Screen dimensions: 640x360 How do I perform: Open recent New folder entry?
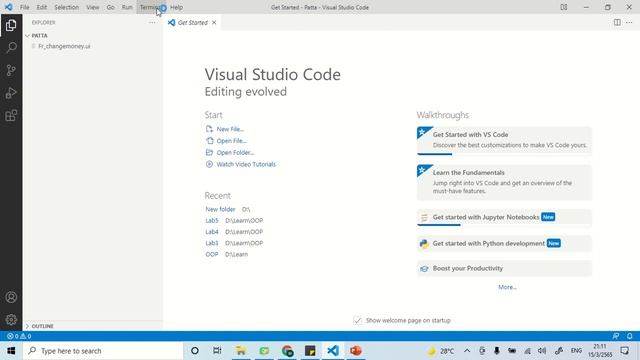(220, 209)
